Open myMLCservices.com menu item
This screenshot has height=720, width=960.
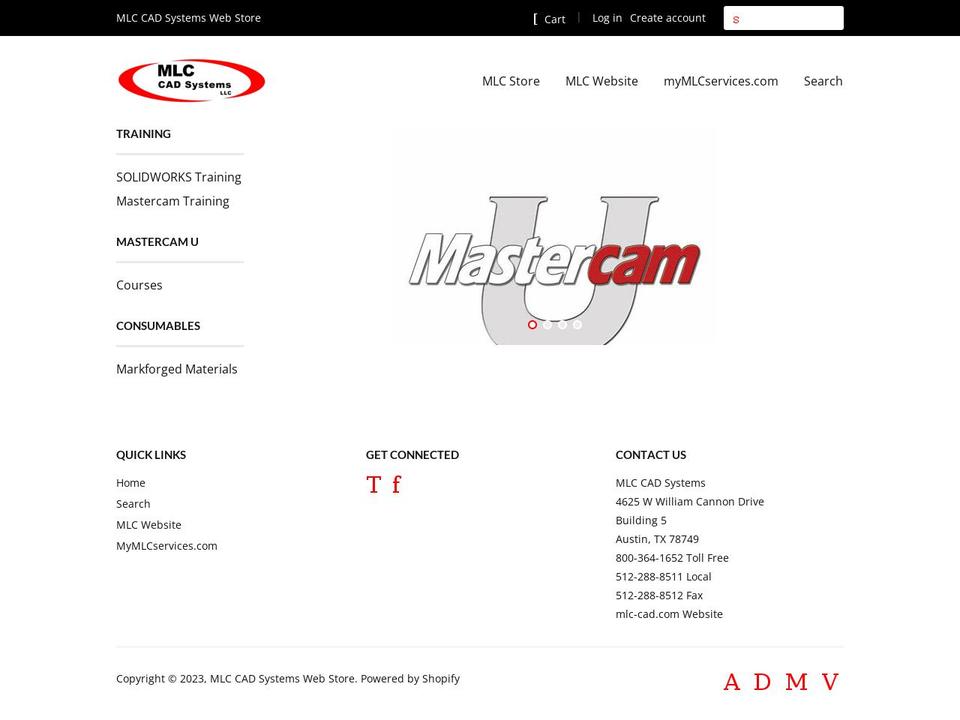(721, 81)
